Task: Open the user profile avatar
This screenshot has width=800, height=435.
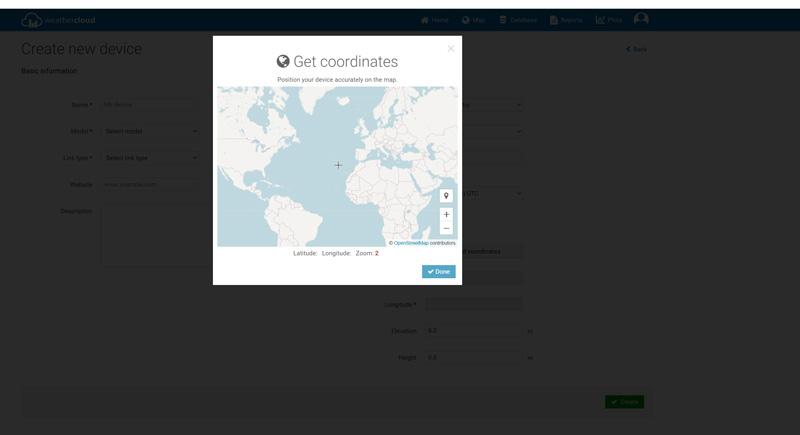Action: pos(641,19)
